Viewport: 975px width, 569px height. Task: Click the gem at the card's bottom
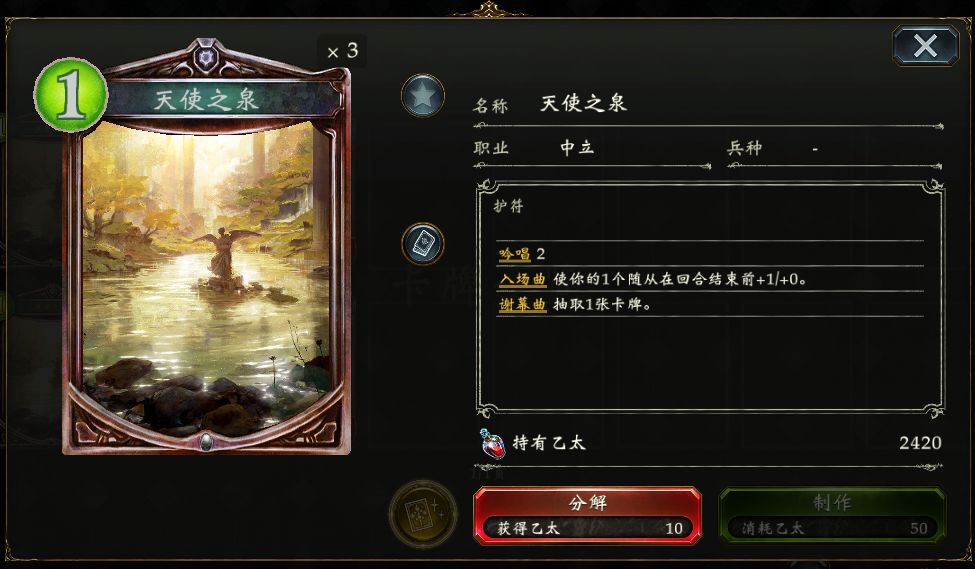click(x=206, y=442)
